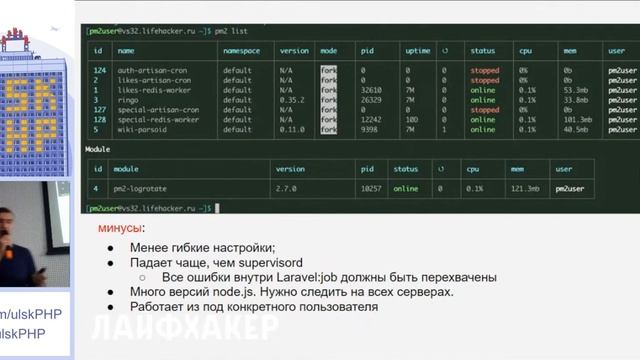This screenshot has height=360, width=640.
Task: Click sub-bullet about Laravel:job errors
Action: point(329,277)
